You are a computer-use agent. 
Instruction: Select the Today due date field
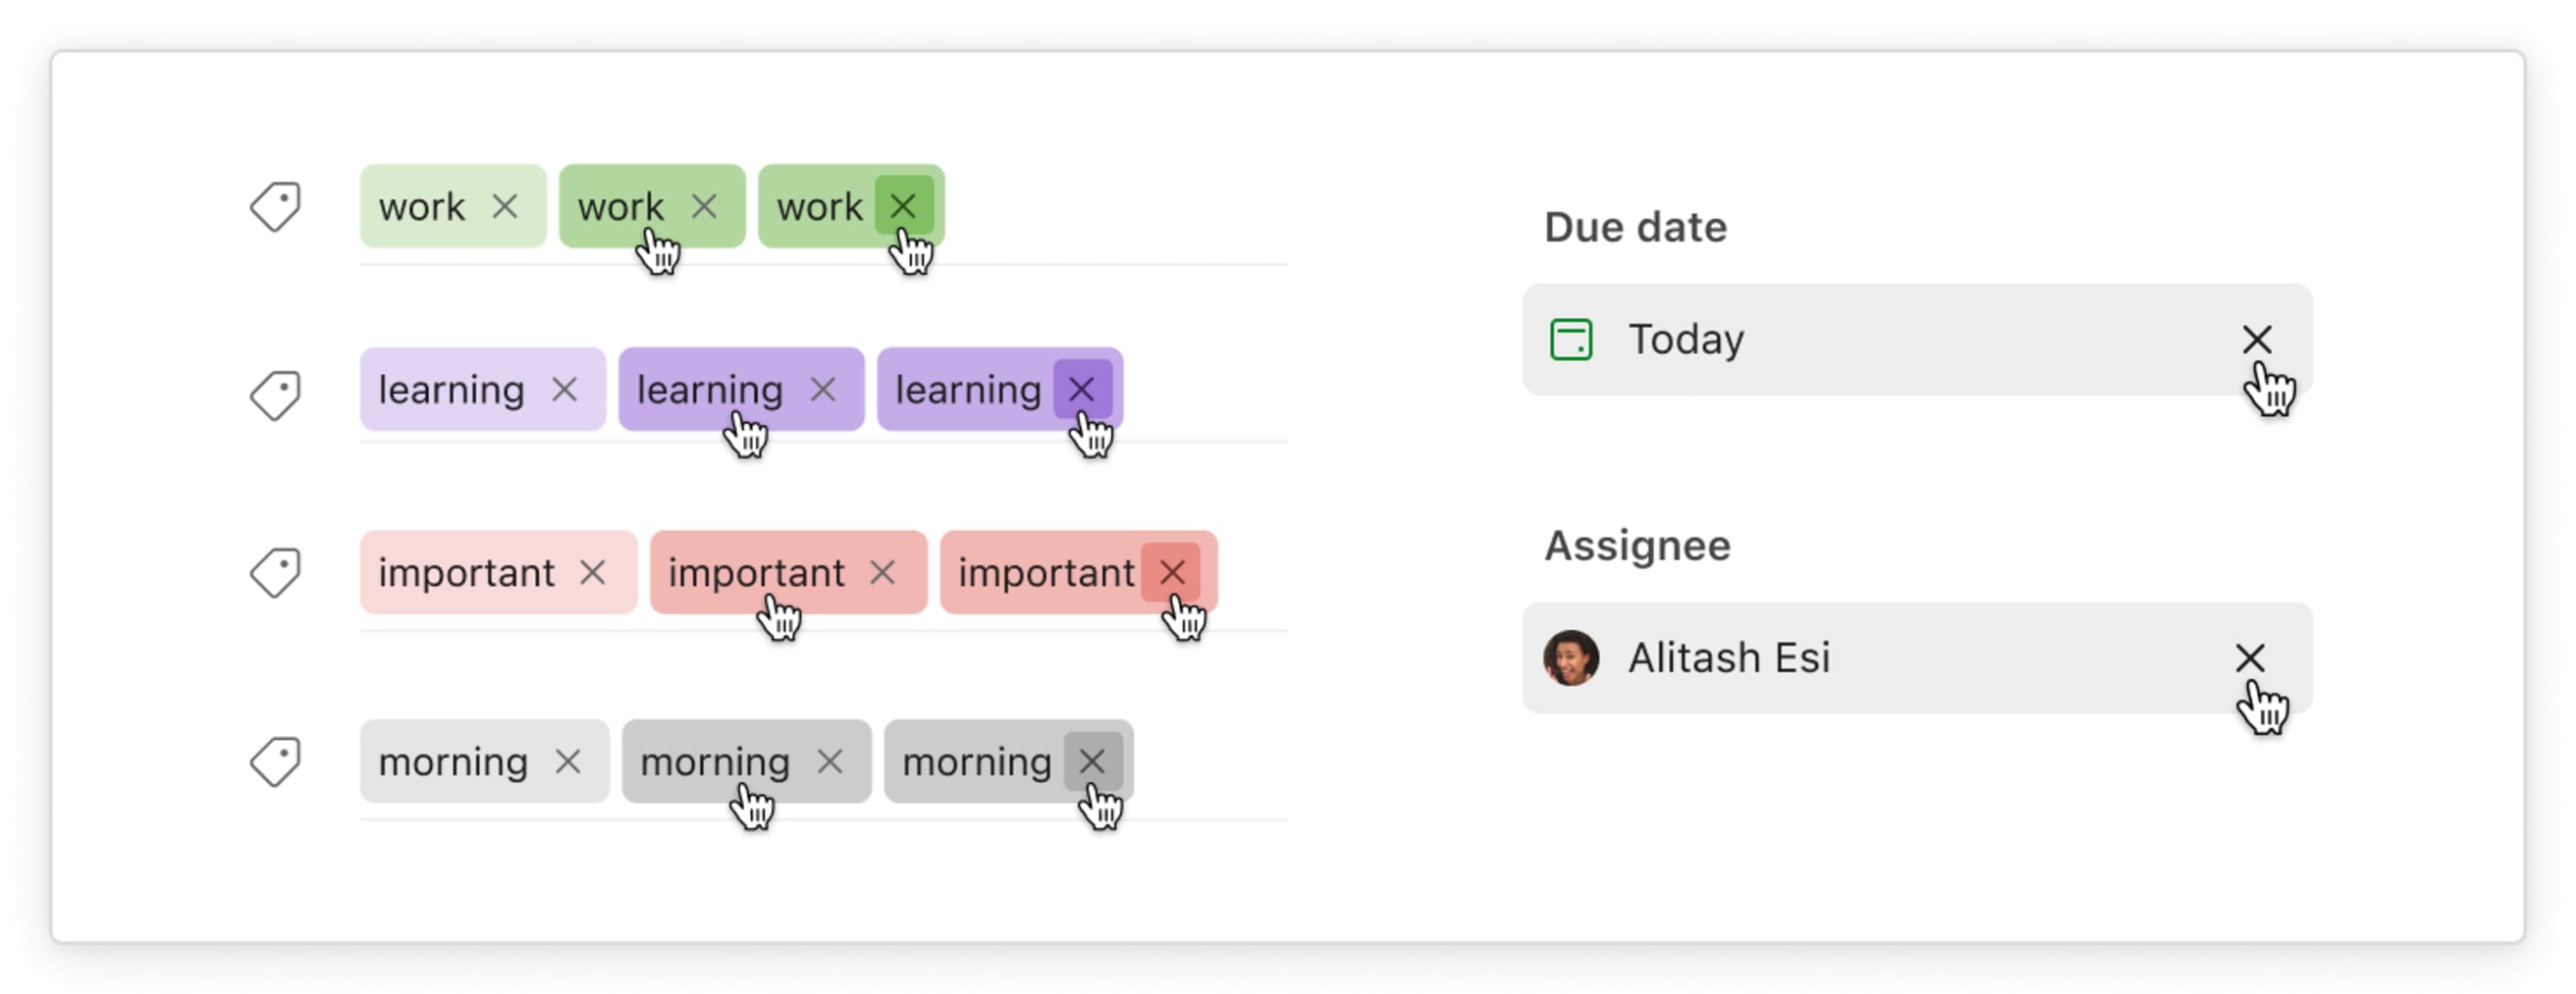coord(1900,339)
